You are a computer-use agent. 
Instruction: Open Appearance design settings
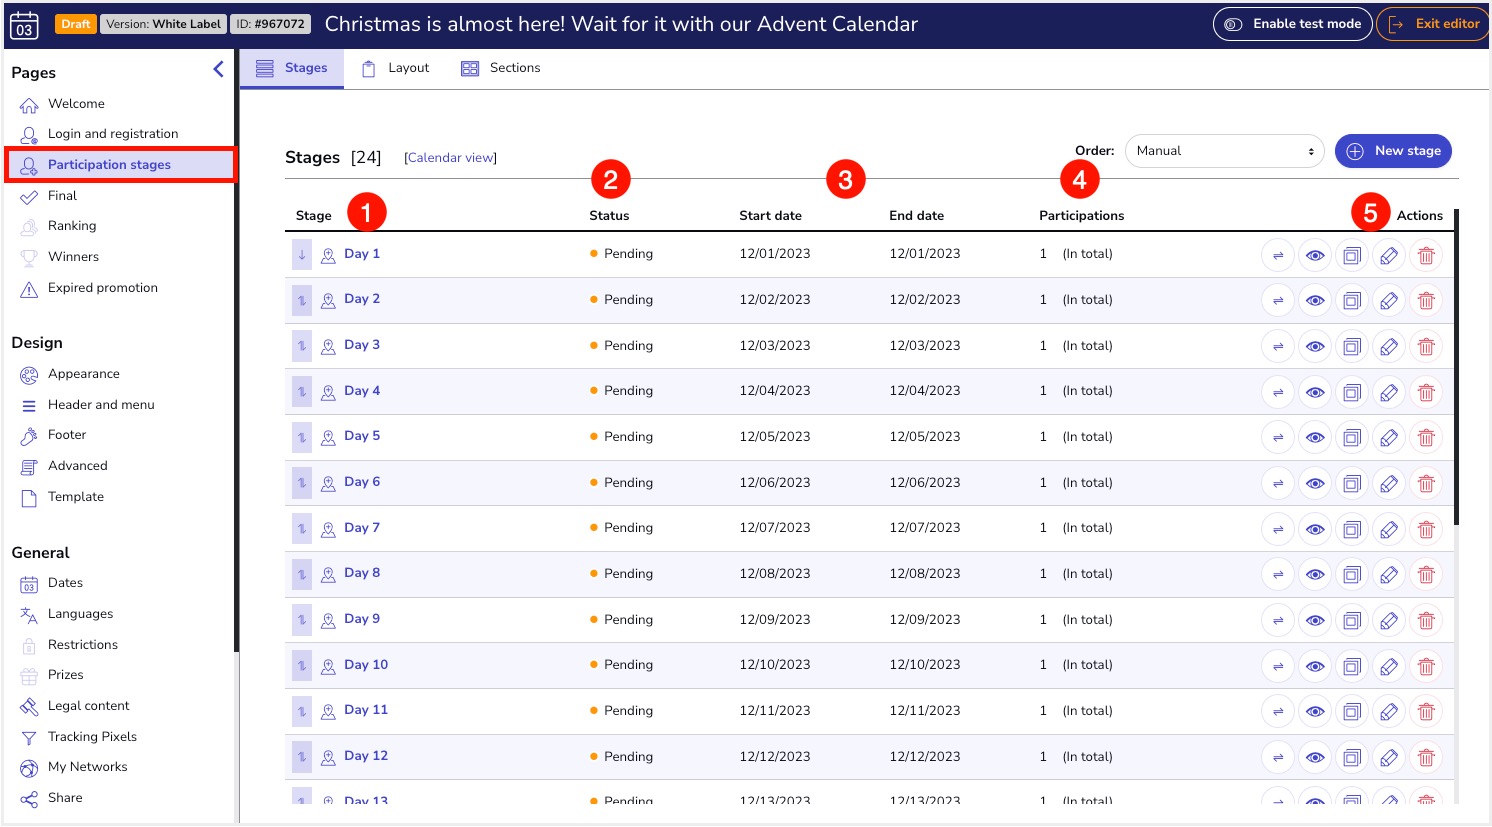[83, 374]
